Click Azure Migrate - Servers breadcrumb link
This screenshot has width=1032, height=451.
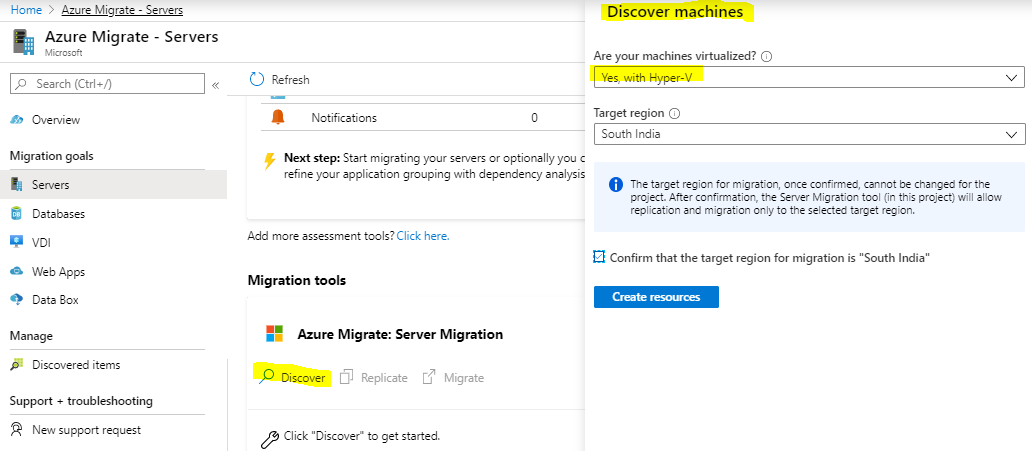click(122, 10)
